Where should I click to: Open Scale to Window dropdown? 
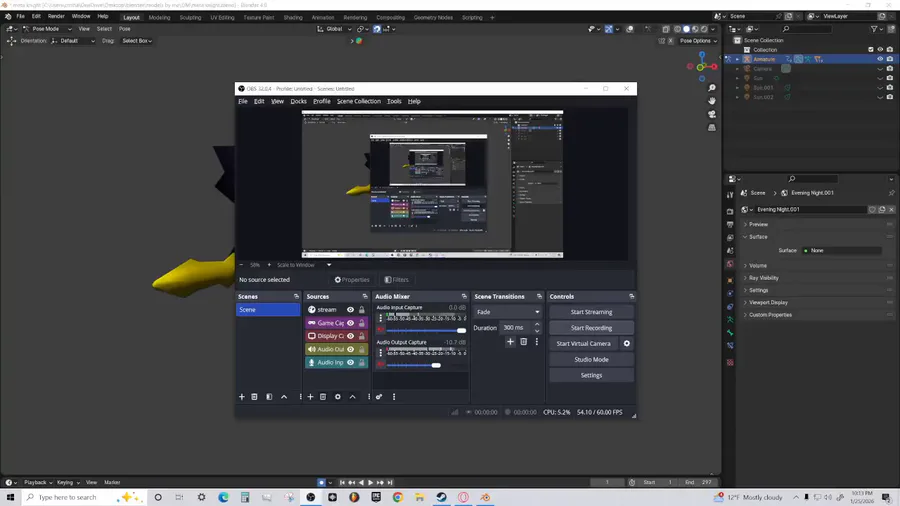click(304, 265)
